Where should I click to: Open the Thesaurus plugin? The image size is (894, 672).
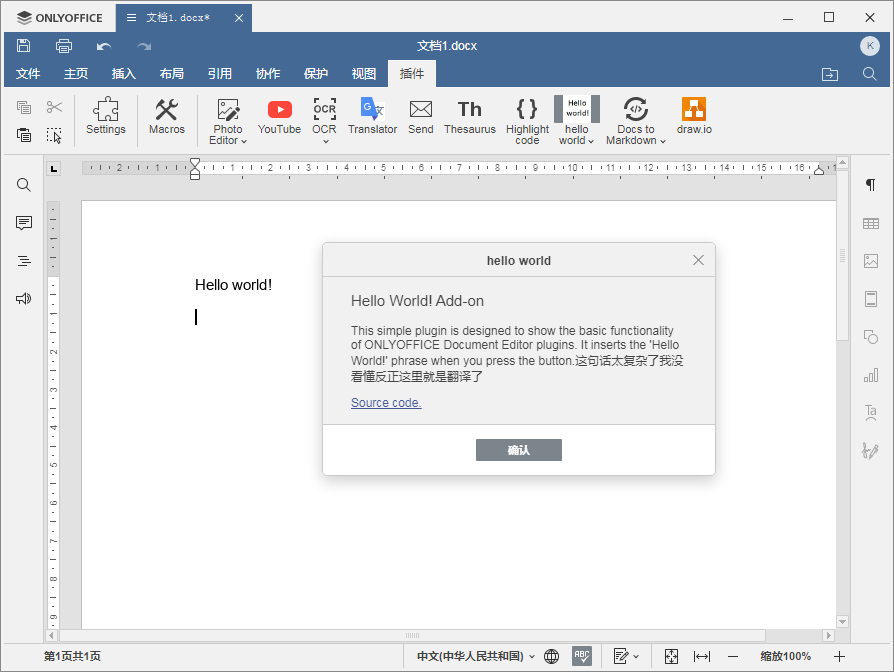coord(470,116)
